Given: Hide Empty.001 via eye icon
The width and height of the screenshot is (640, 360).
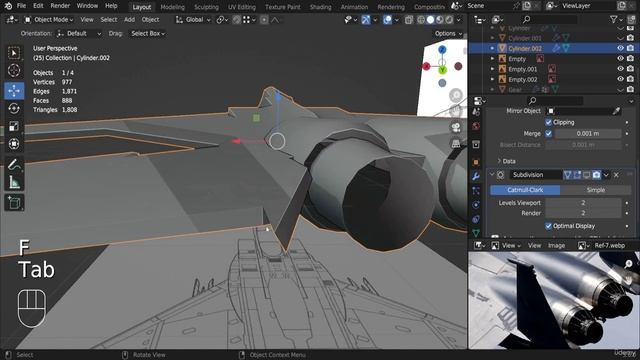Looking at the screenshot, I should point(620,69).
